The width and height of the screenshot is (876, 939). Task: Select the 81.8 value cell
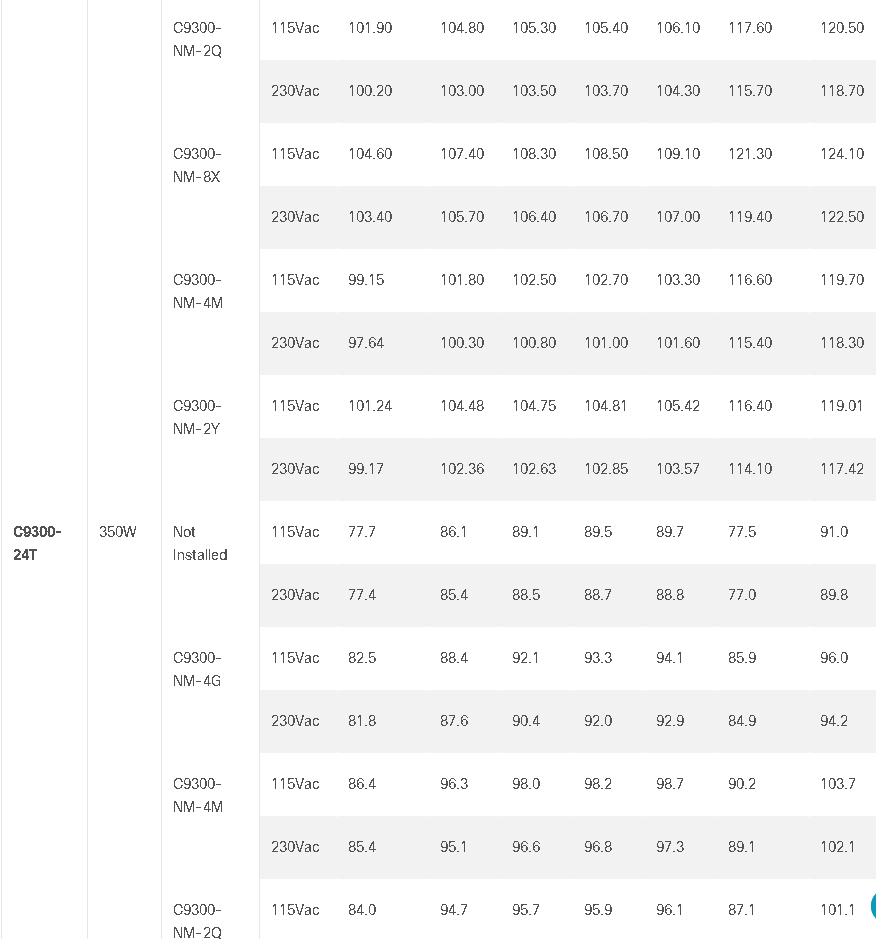coord(362,721)
